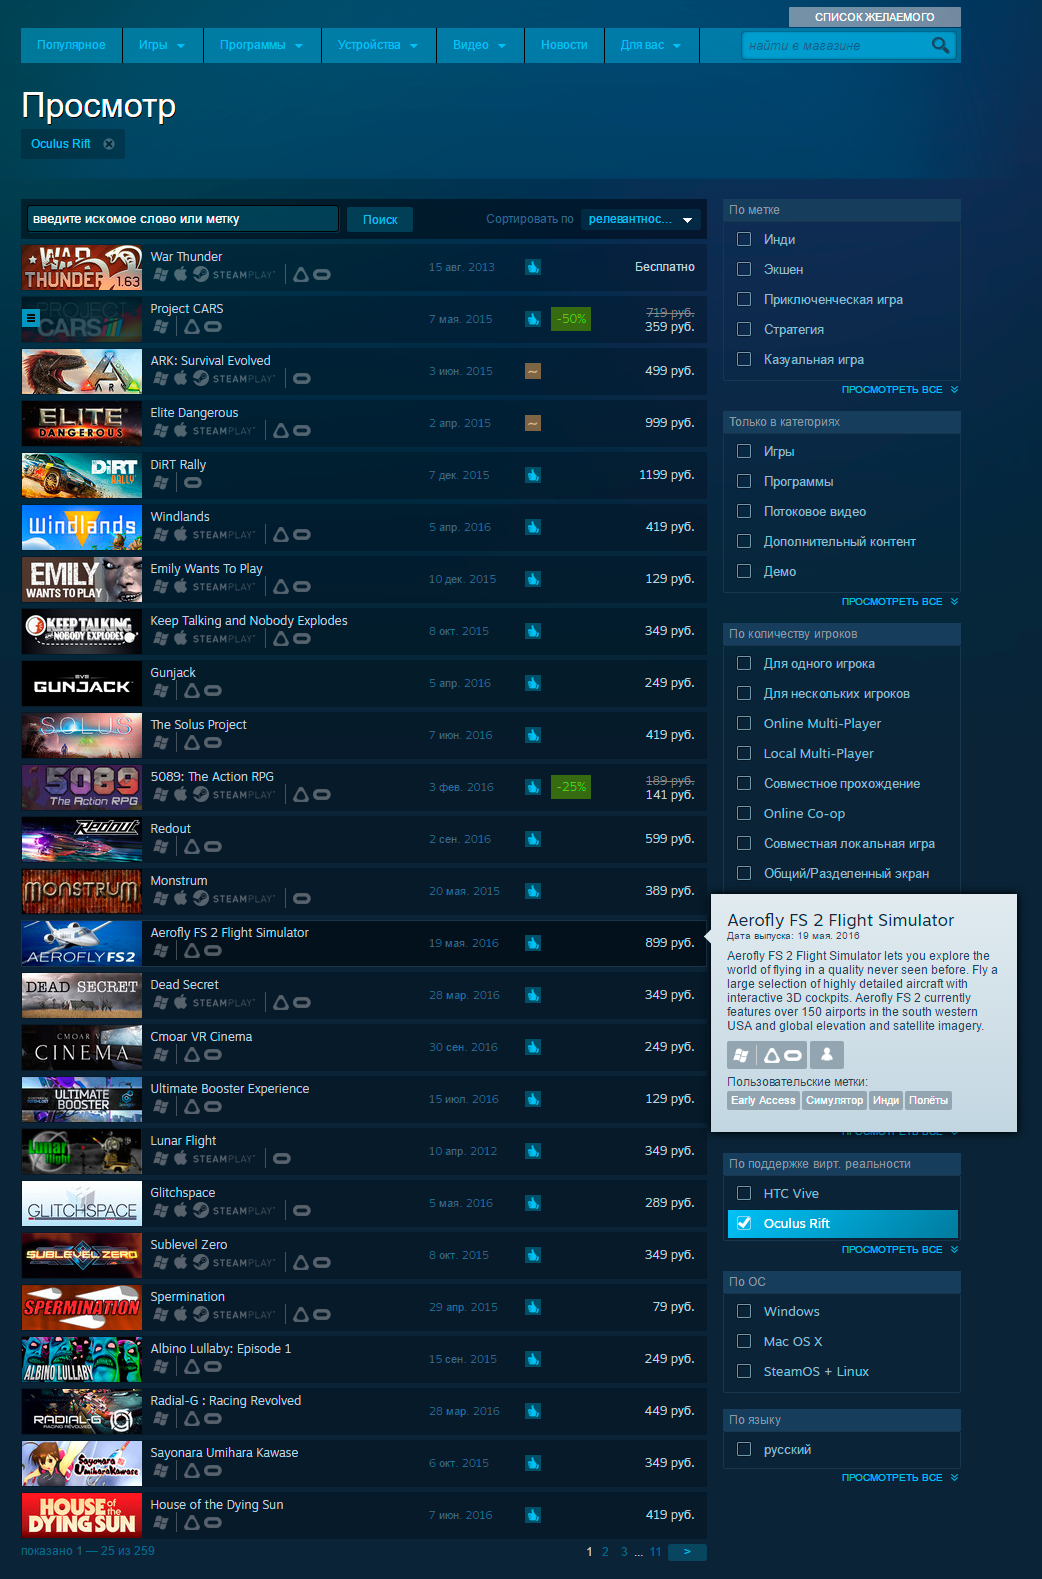This screenshot has height=1579, width=1042.
Task: Click the review icon for Project CARS
Action: pos(533,319)
